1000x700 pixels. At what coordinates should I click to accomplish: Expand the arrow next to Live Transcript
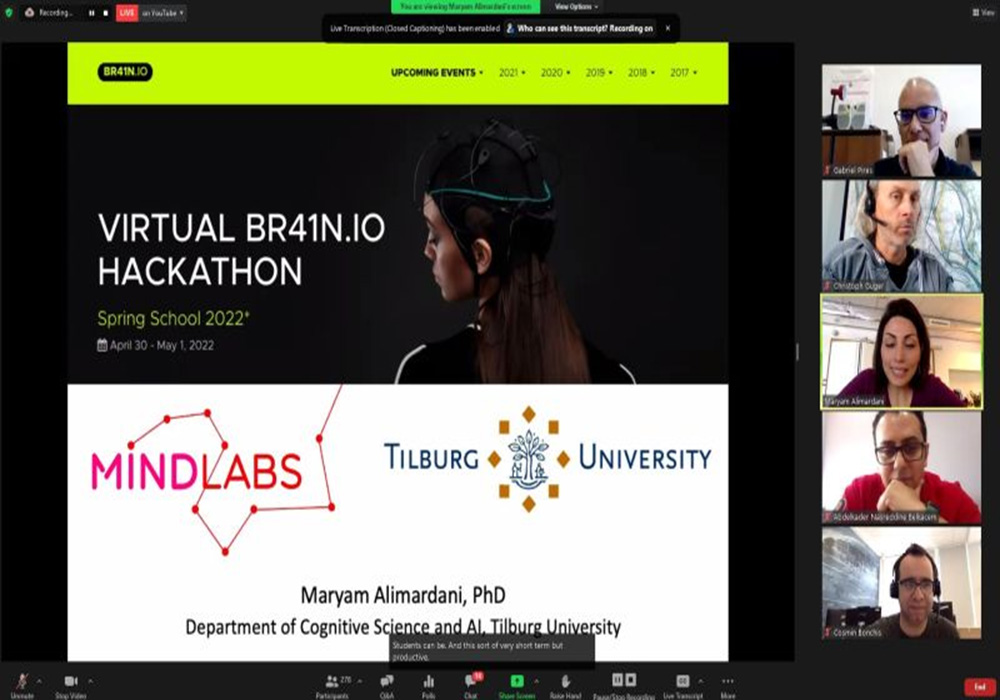pos(701,681)
